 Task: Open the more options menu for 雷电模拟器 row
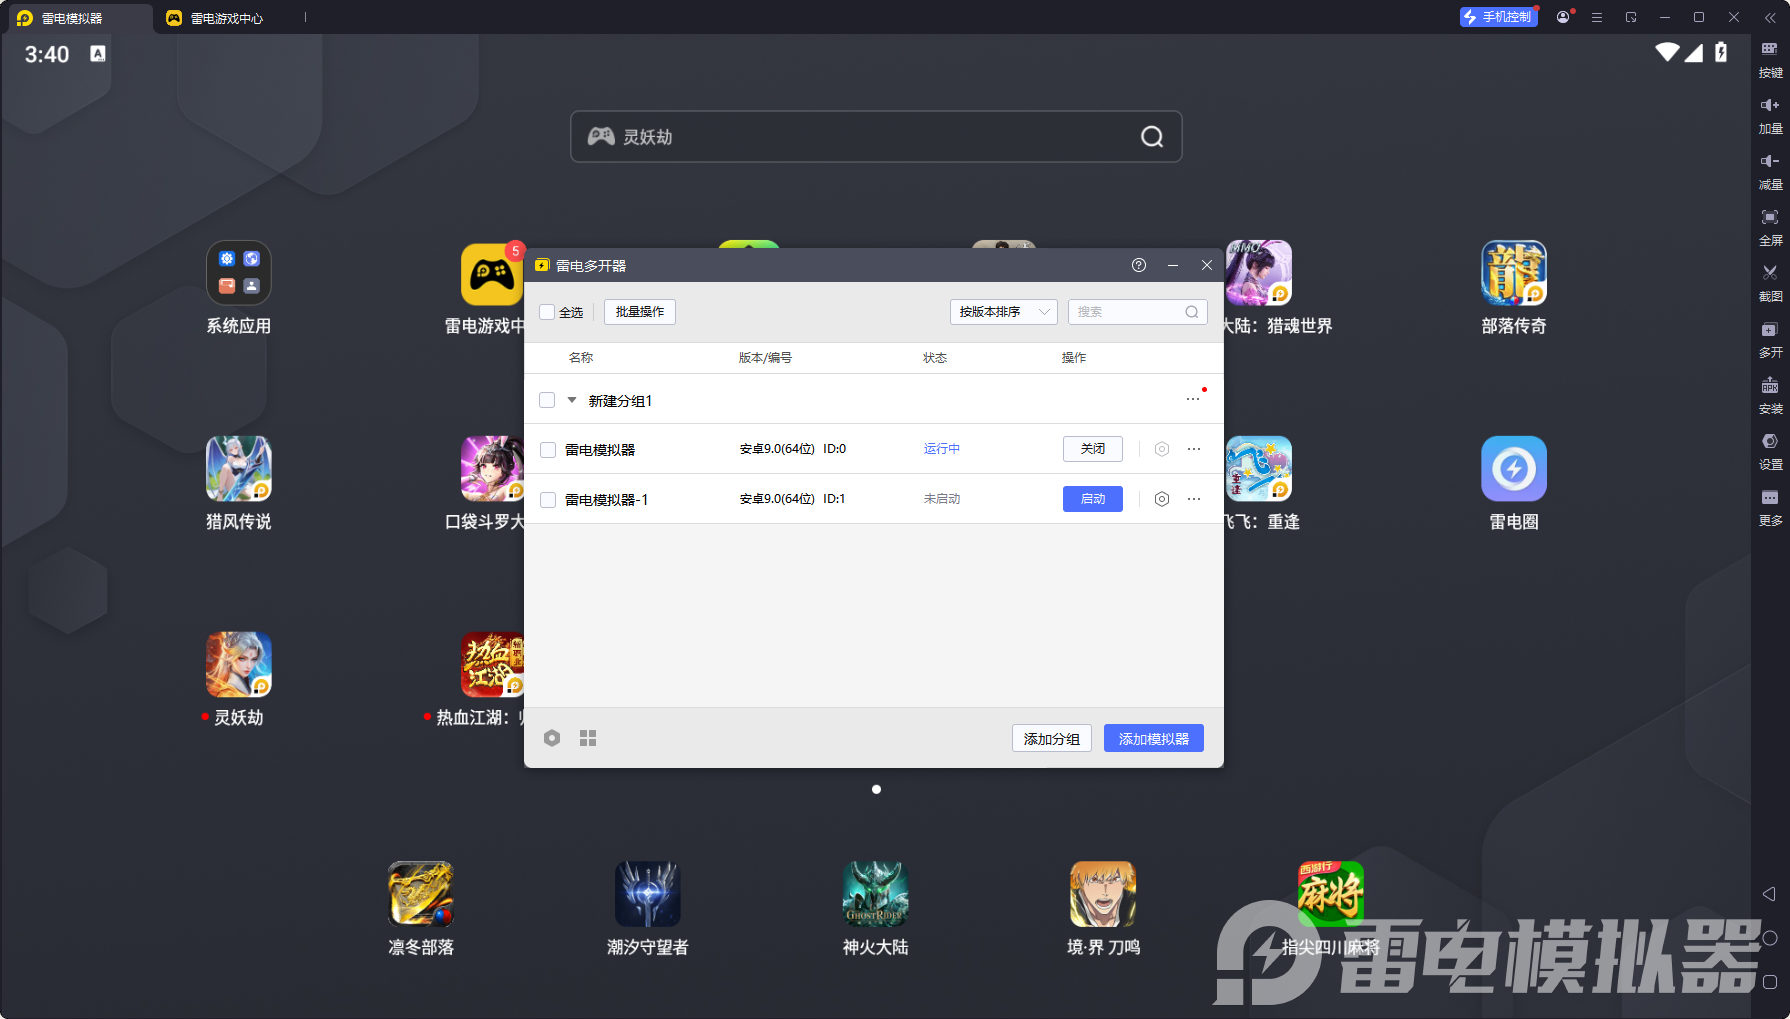1194,449
